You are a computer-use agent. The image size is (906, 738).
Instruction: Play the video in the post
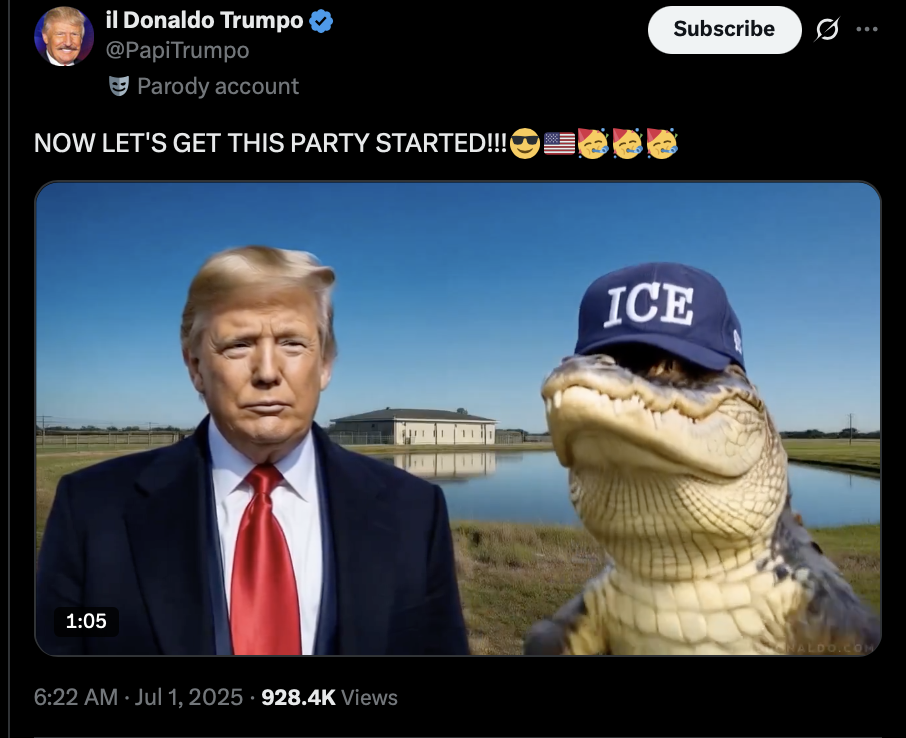point(458,418)
